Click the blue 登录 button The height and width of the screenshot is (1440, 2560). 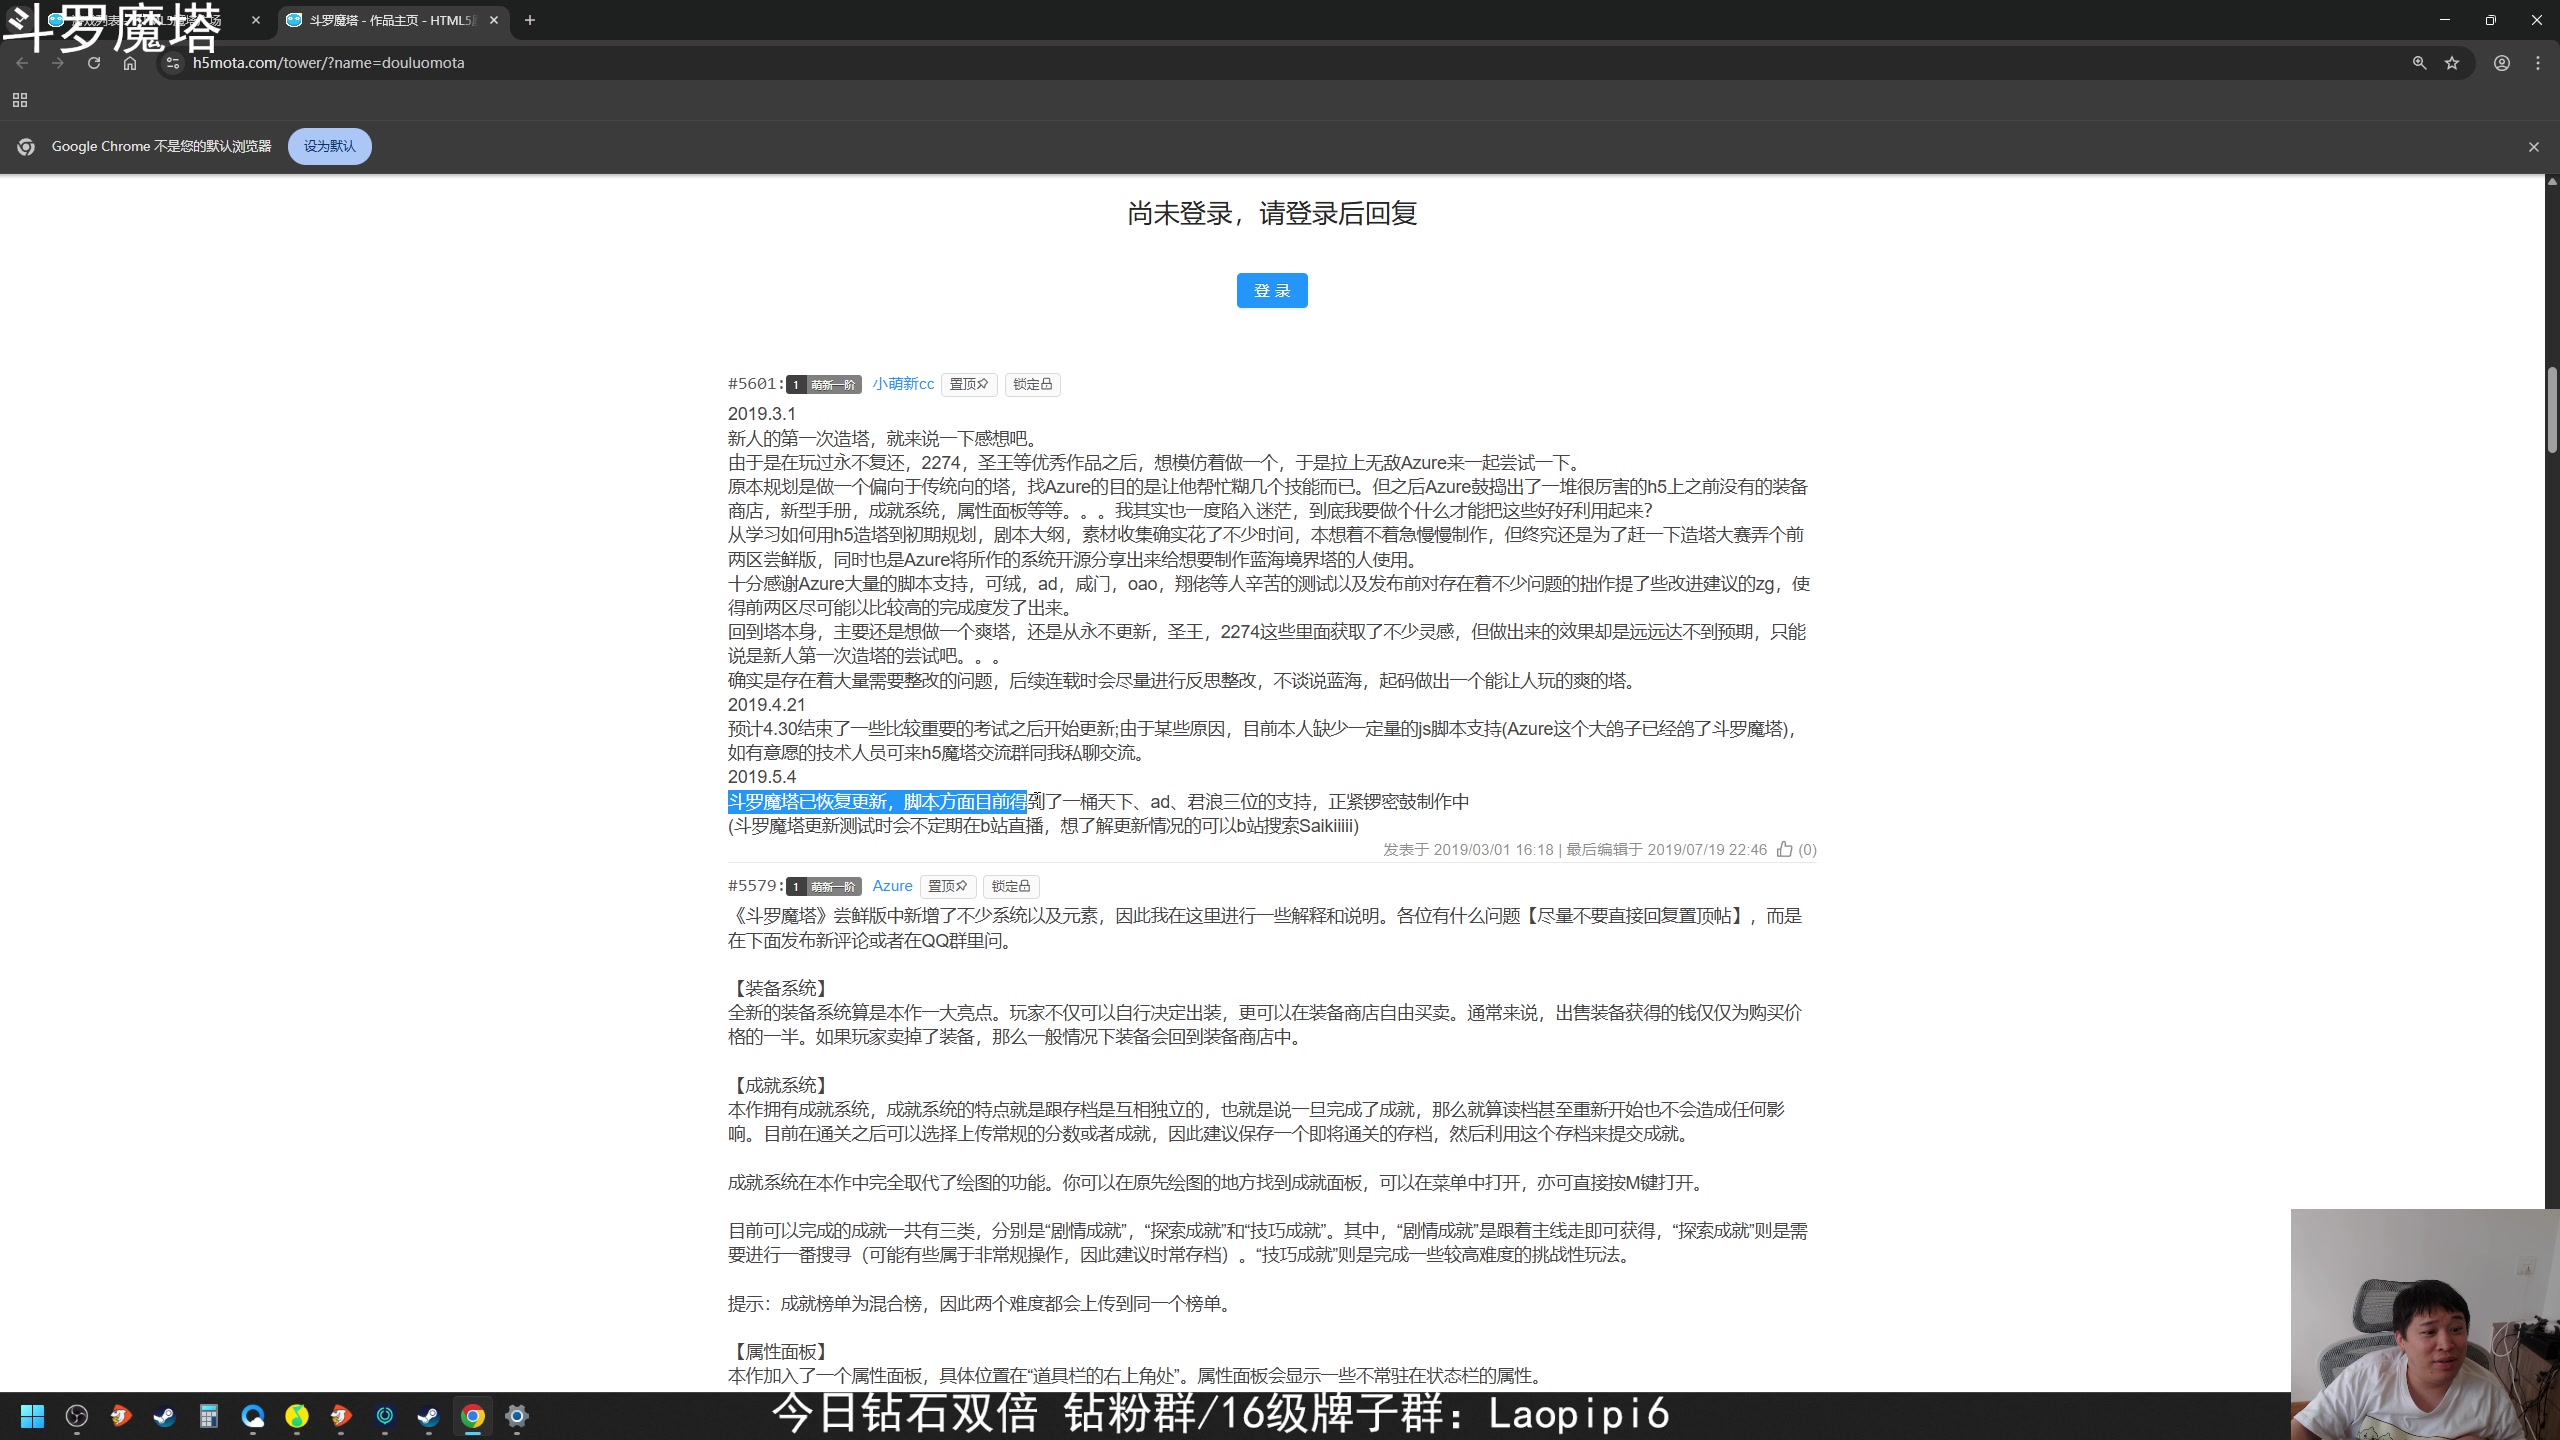1272,291
